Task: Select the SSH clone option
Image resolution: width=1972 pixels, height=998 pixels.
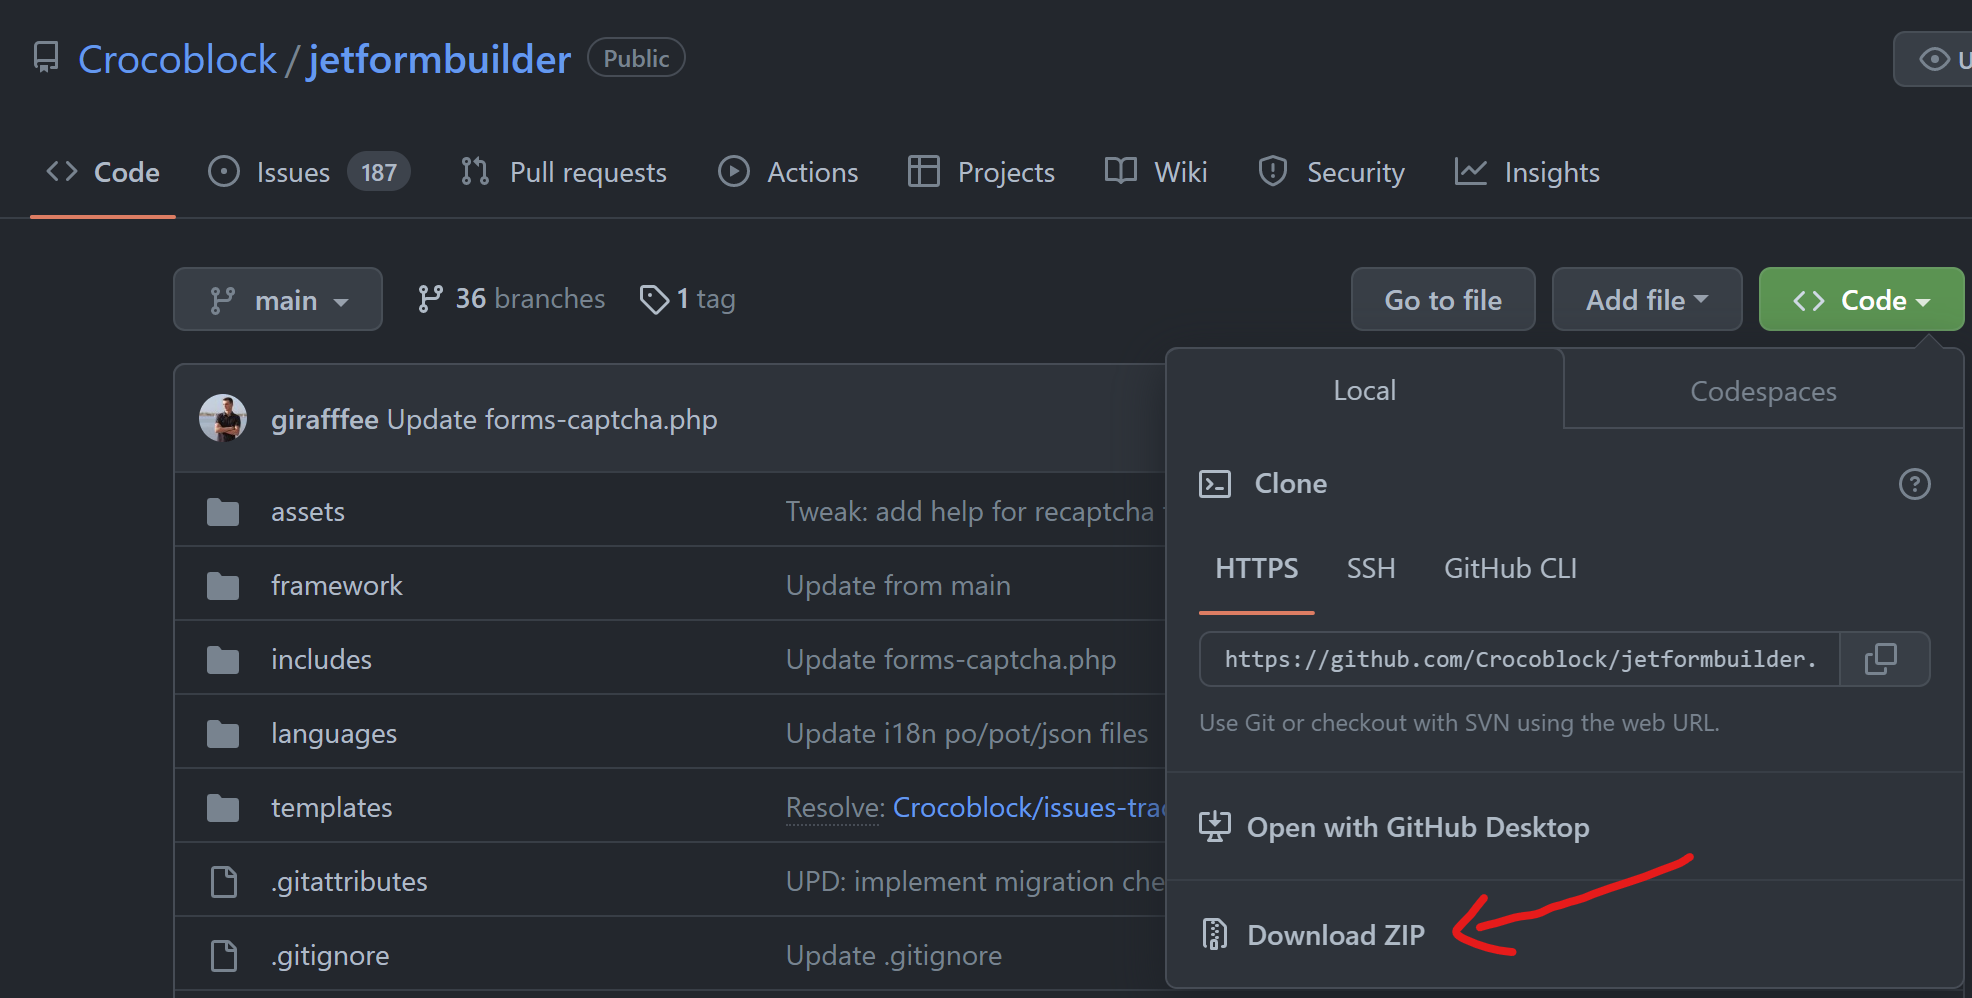Action: pos(1370,568)
